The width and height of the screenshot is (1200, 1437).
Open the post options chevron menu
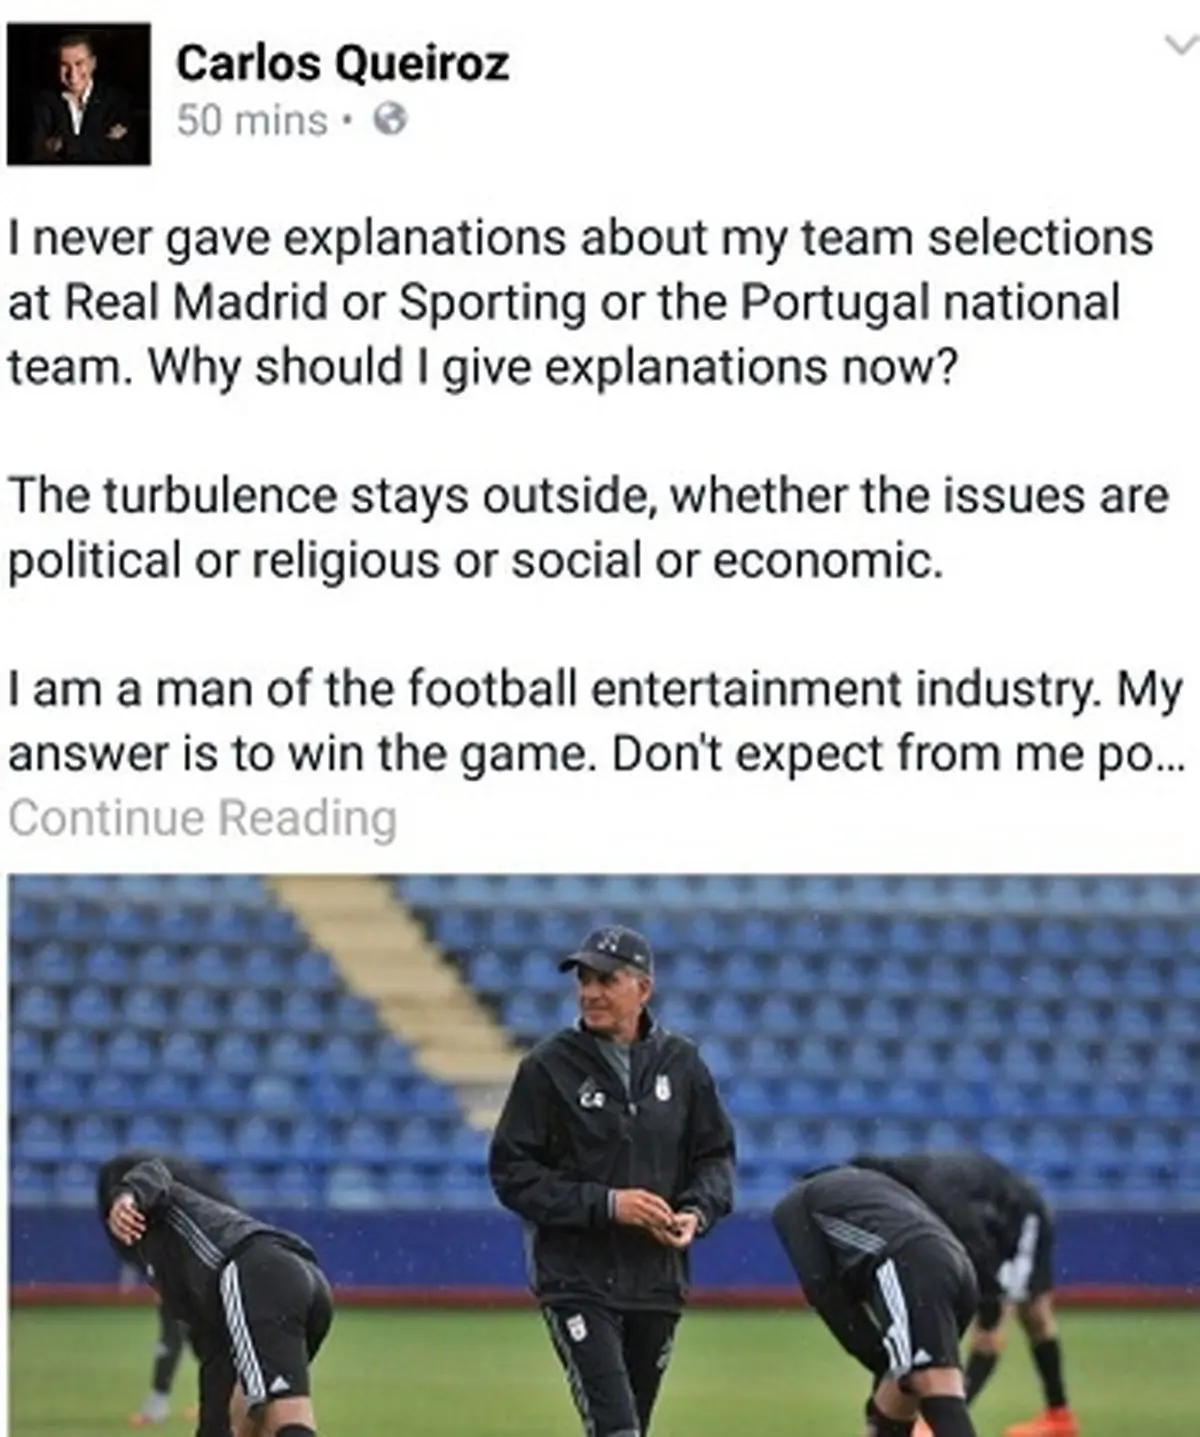tap(1180, 45)
